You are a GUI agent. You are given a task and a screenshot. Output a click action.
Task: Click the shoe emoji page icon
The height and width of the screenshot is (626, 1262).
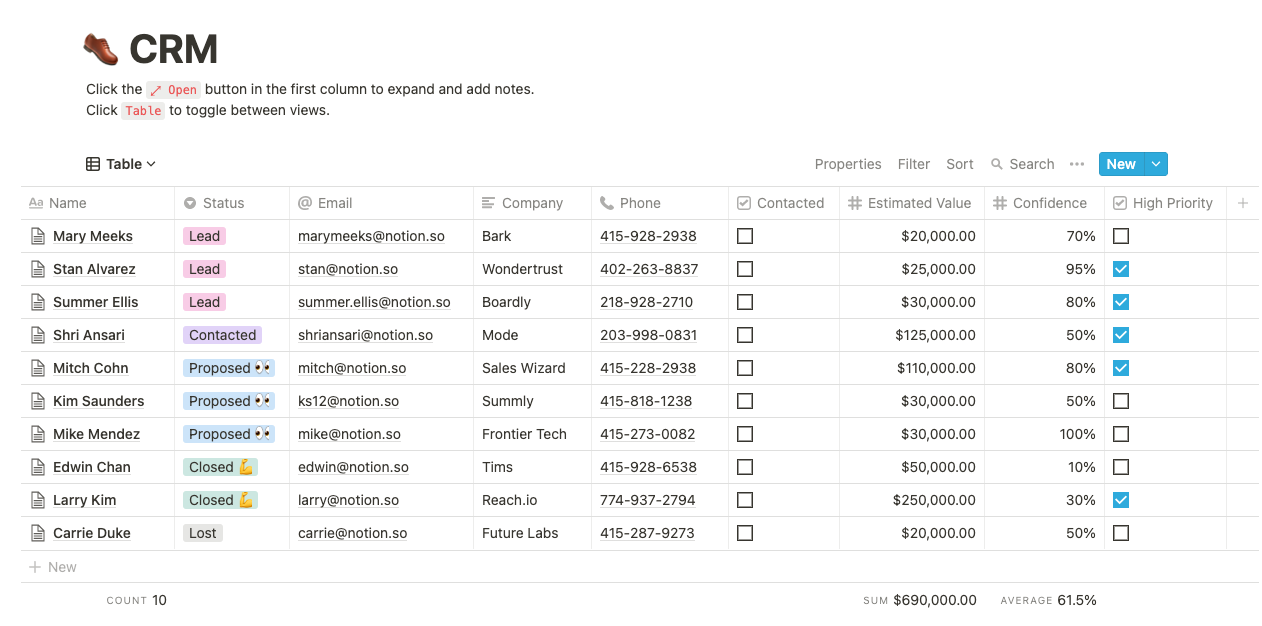pos(101,49)
